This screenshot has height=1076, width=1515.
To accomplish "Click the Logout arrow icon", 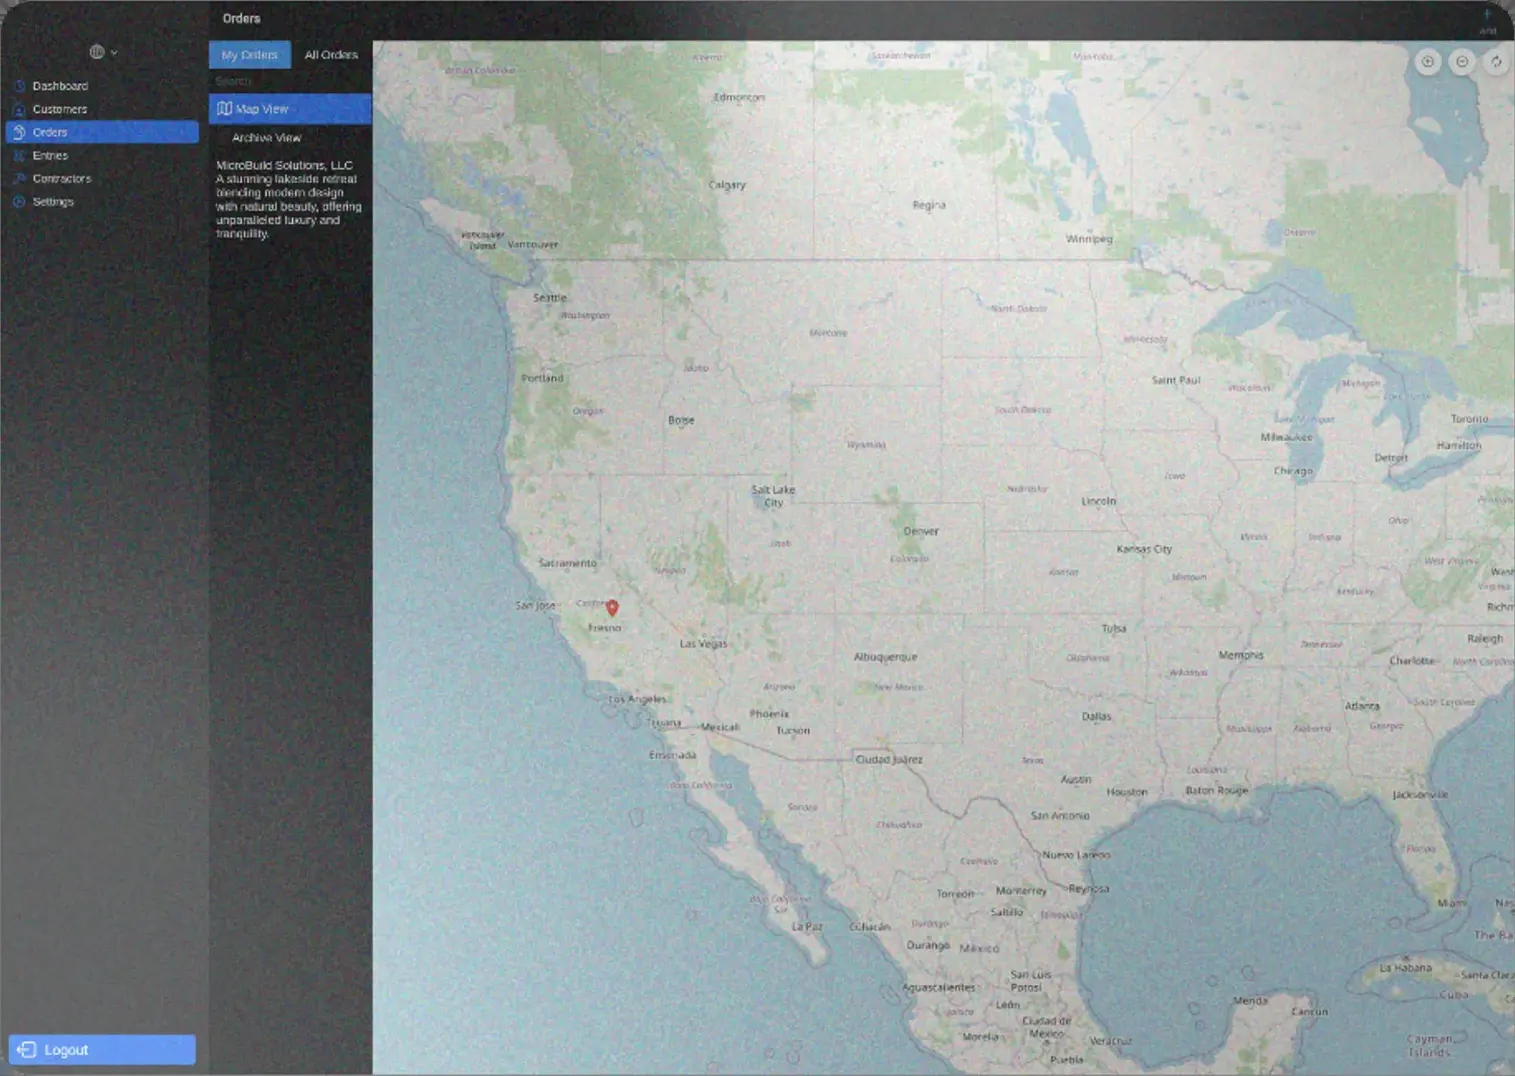I will click(x=27, y=1049).
